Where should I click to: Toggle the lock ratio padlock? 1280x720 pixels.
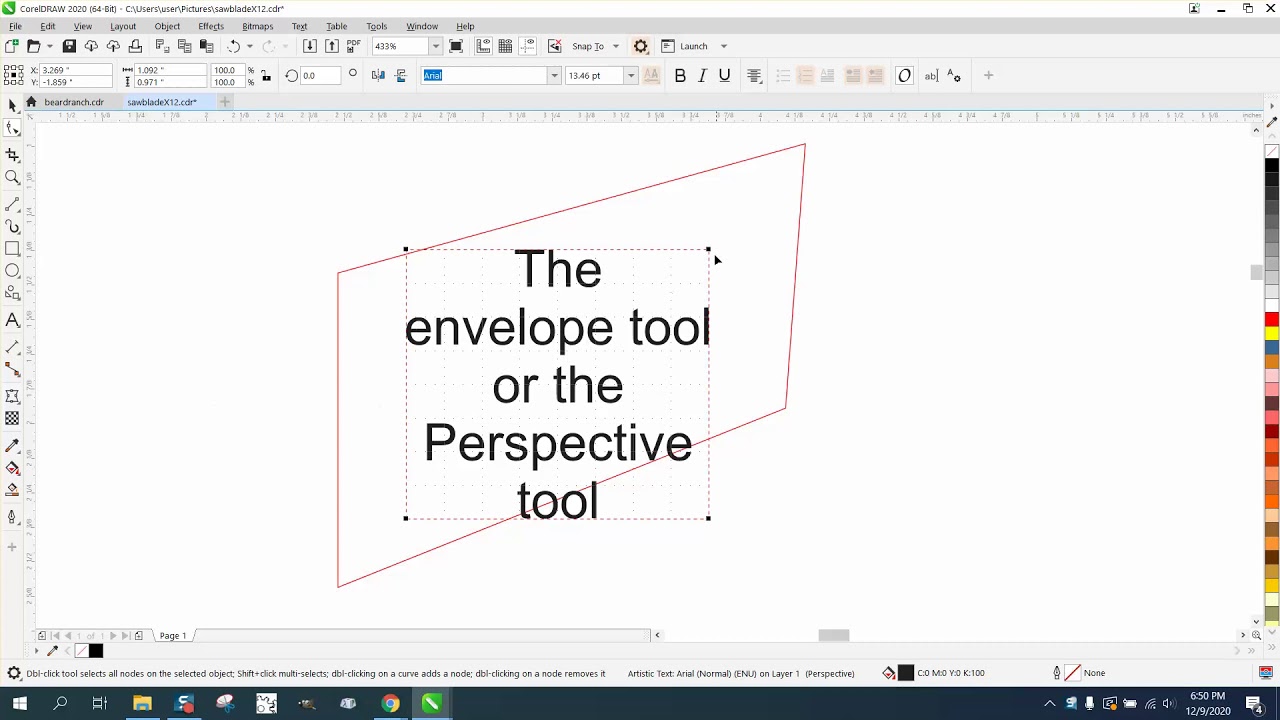(265, 76)
